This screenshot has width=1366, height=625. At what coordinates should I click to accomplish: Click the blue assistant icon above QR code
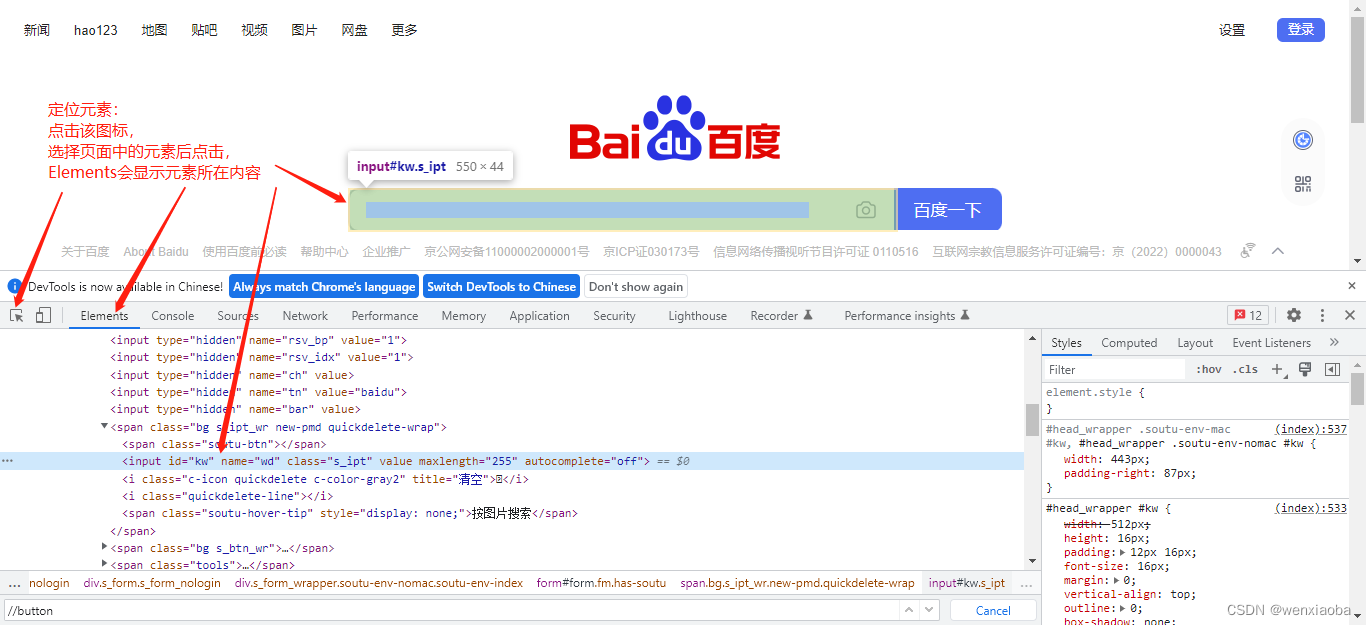pos(1302,140)
